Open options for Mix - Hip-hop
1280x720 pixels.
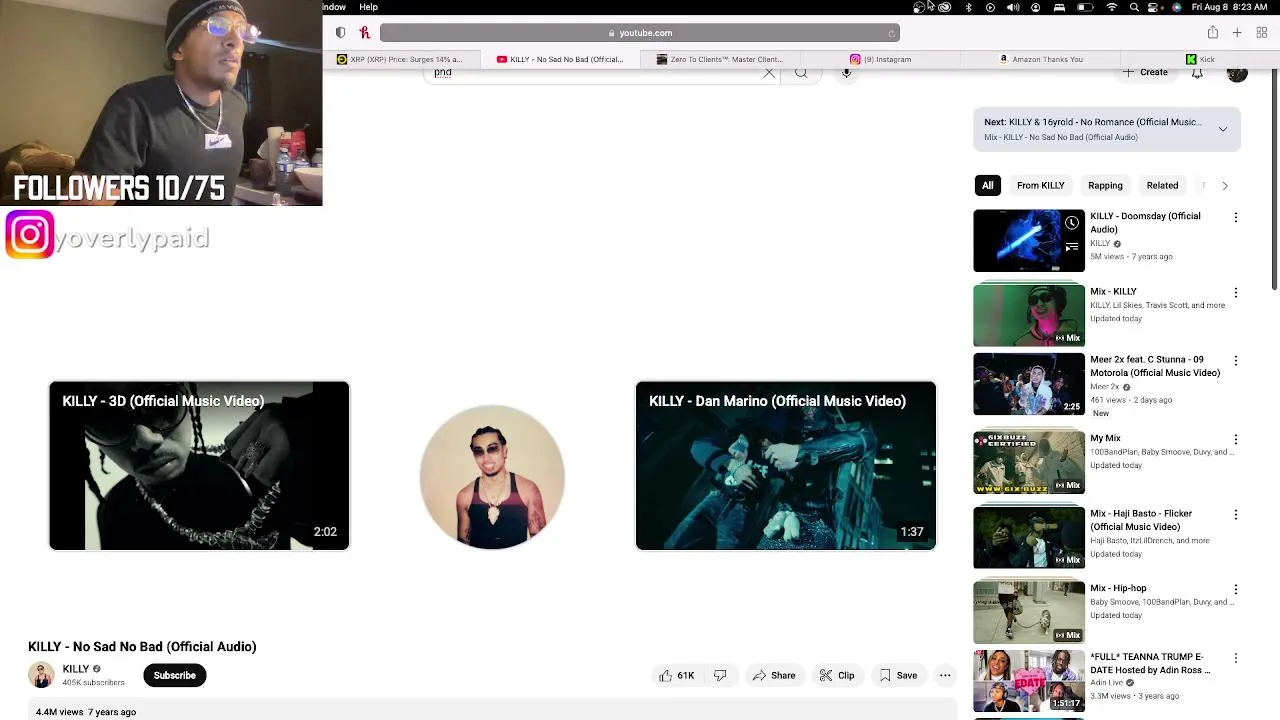1235,589
